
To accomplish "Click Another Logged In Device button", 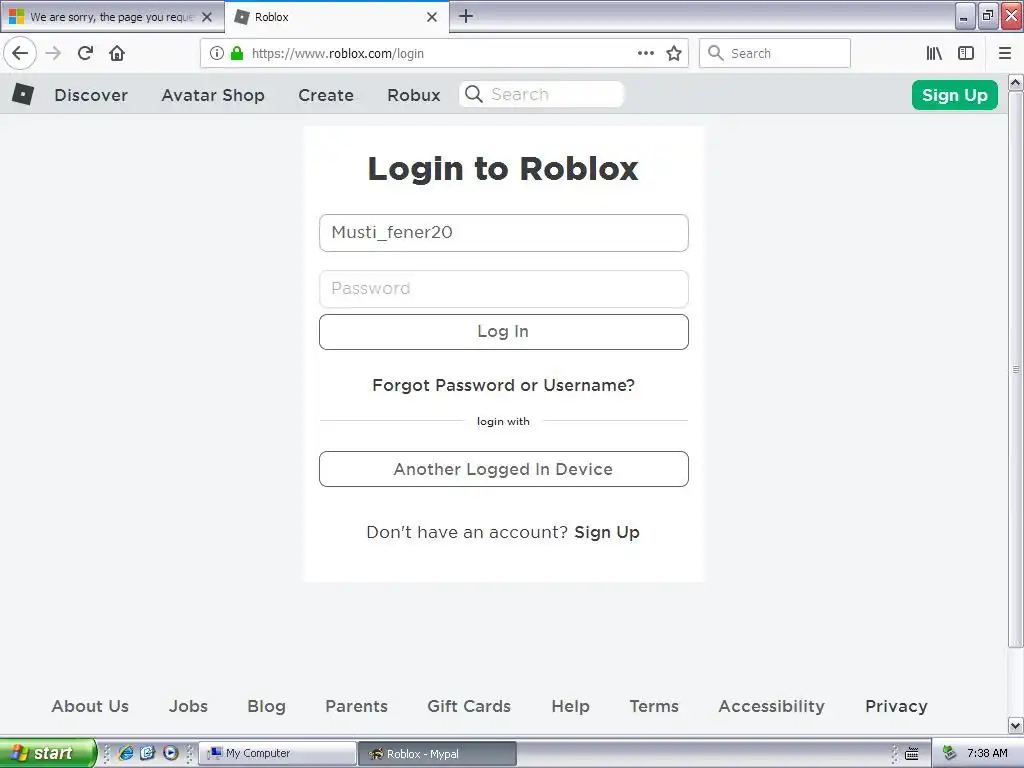I will pos(504,469).
